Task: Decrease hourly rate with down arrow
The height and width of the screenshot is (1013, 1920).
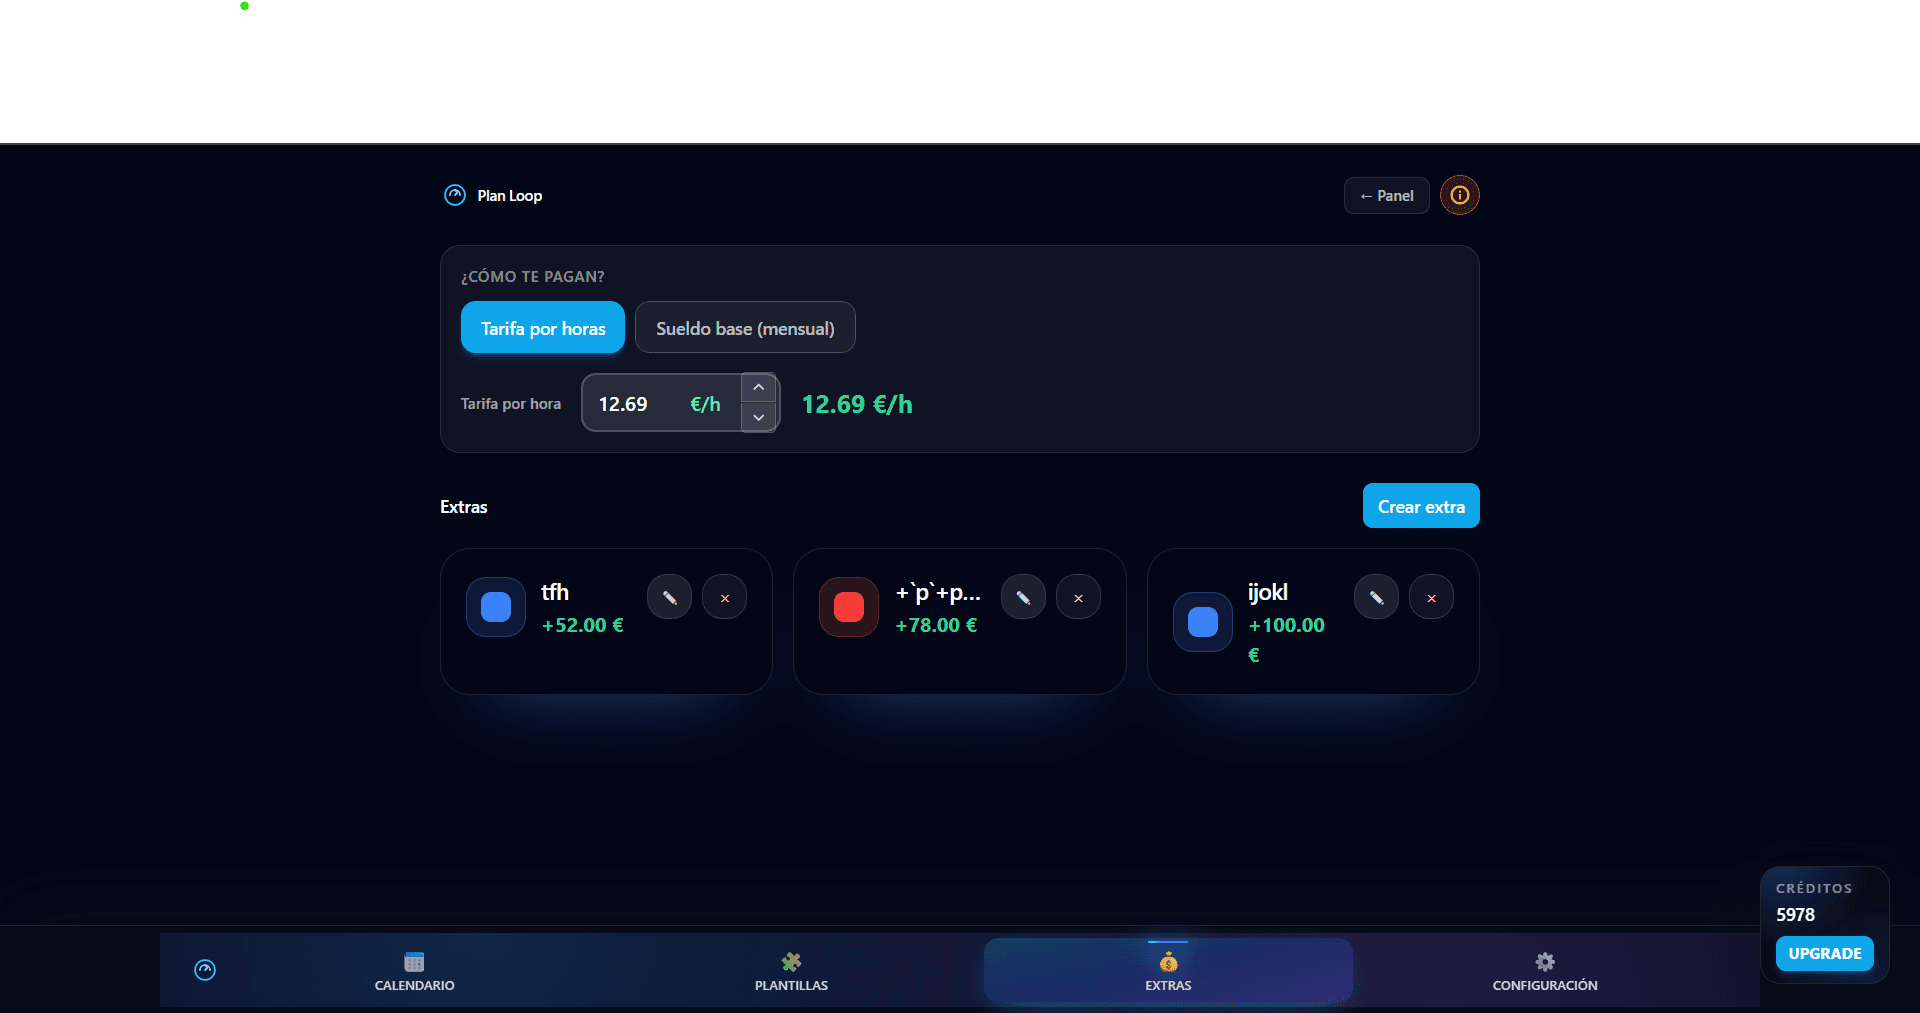Action: coord(759,417)
